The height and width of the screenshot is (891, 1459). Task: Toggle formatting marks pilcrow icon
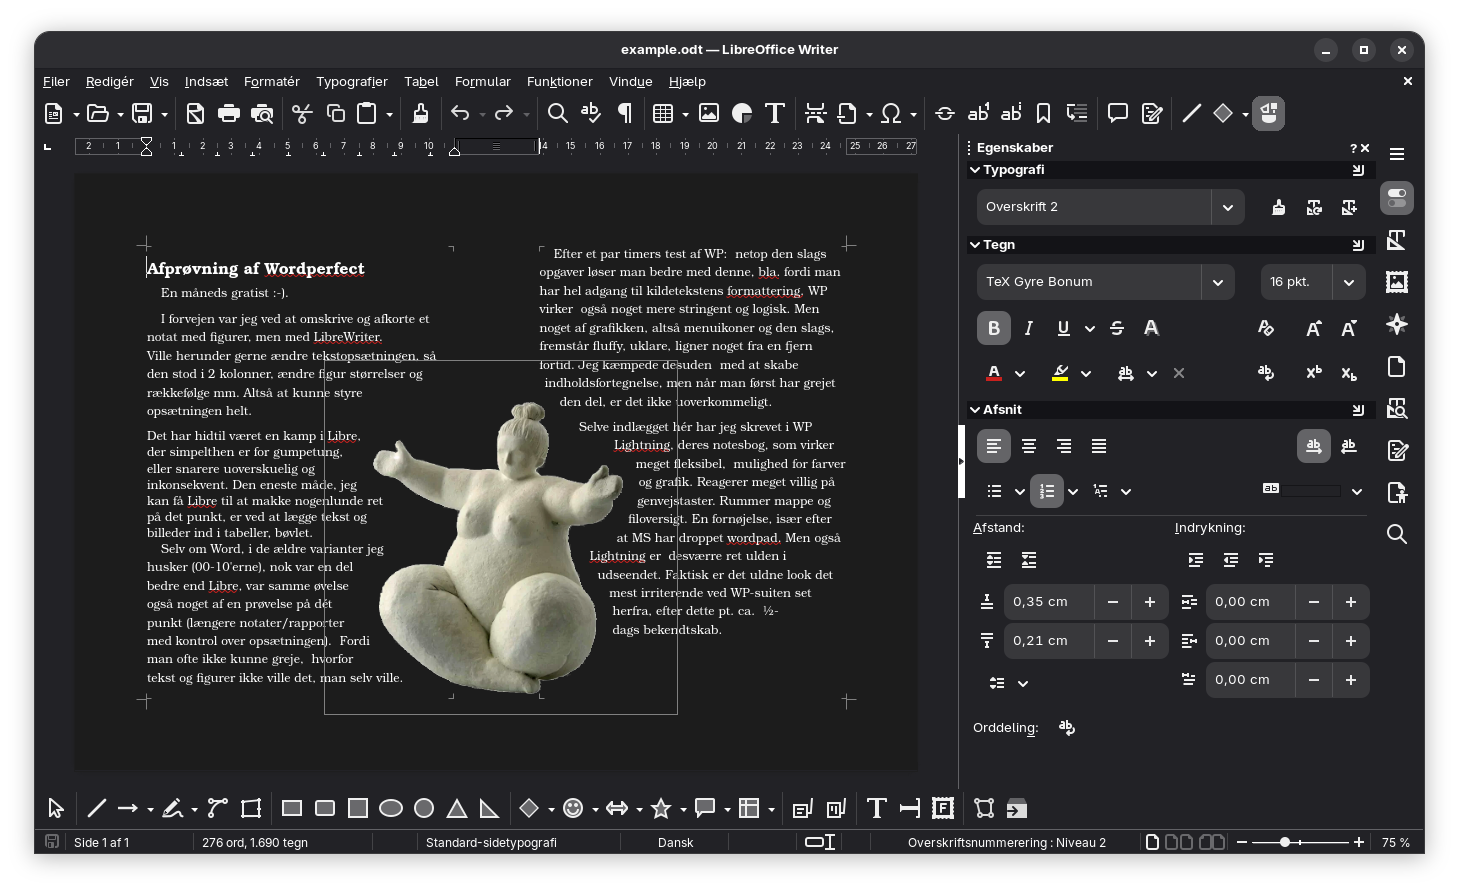point(625,113)
